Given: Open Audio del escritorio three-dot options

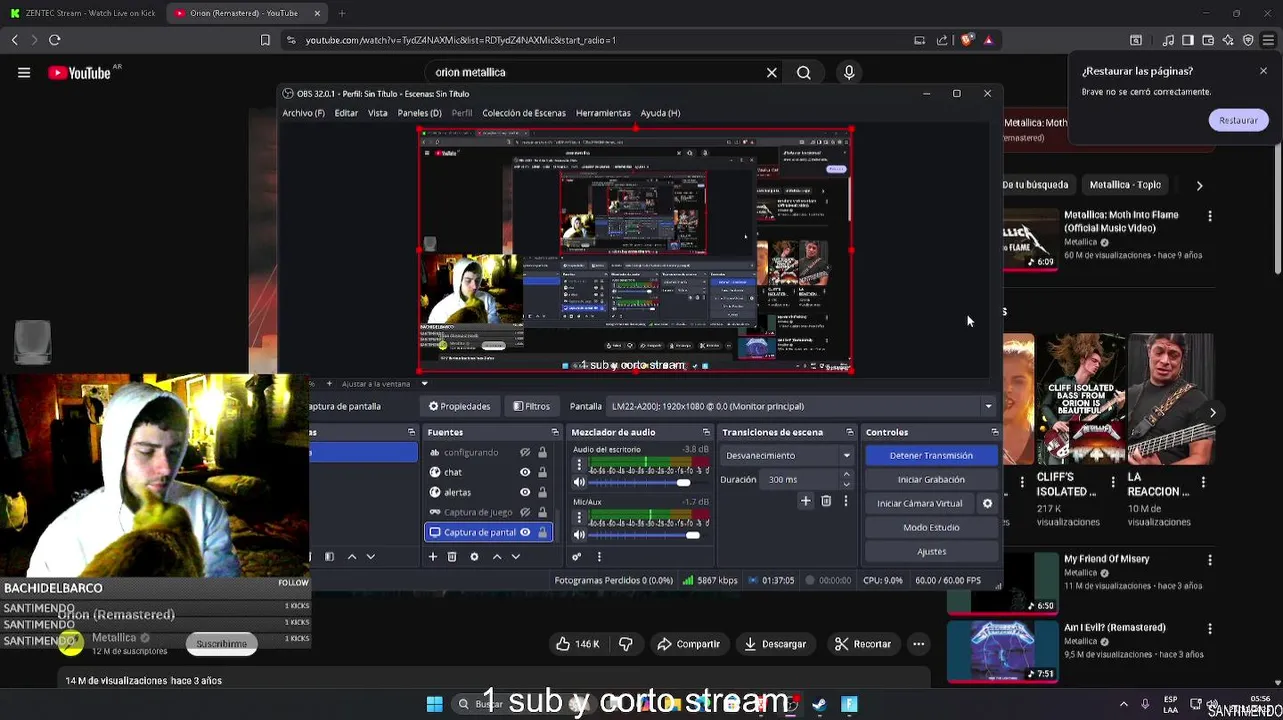Looking at the screenshot, I should click(x=579, y=465).
